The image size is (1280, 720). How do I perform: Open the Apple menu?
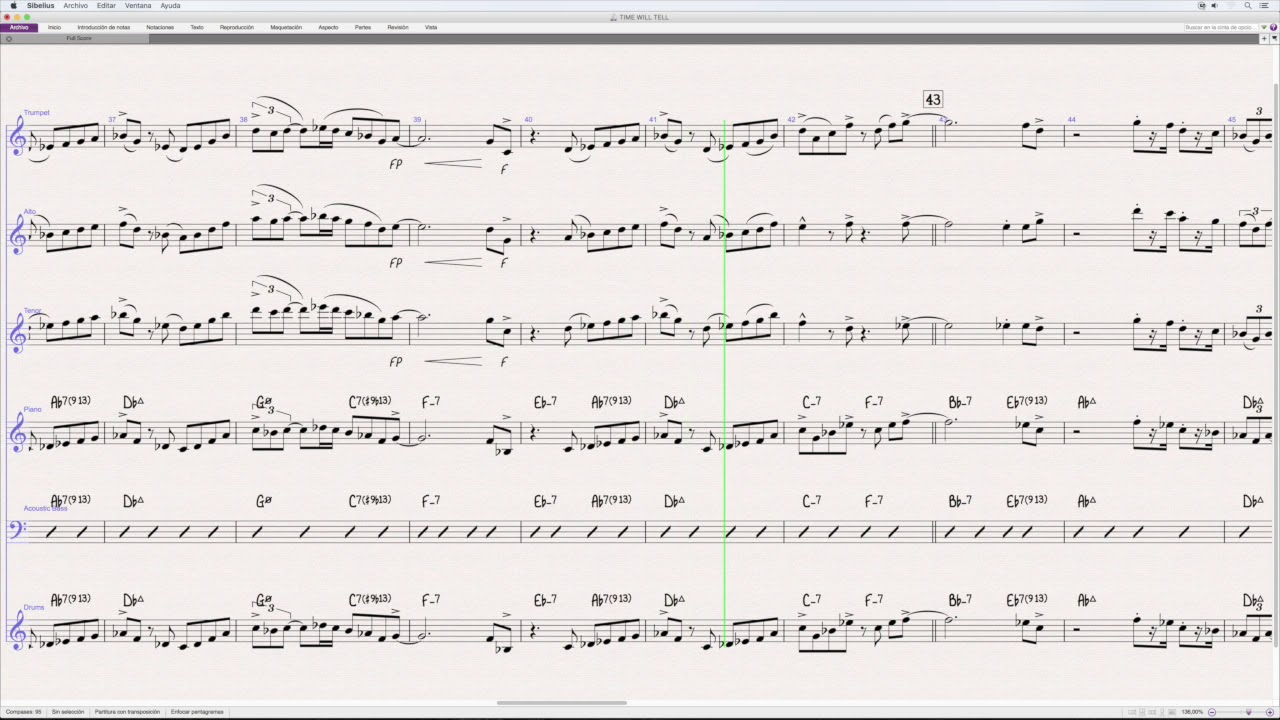tap(13, 5)
